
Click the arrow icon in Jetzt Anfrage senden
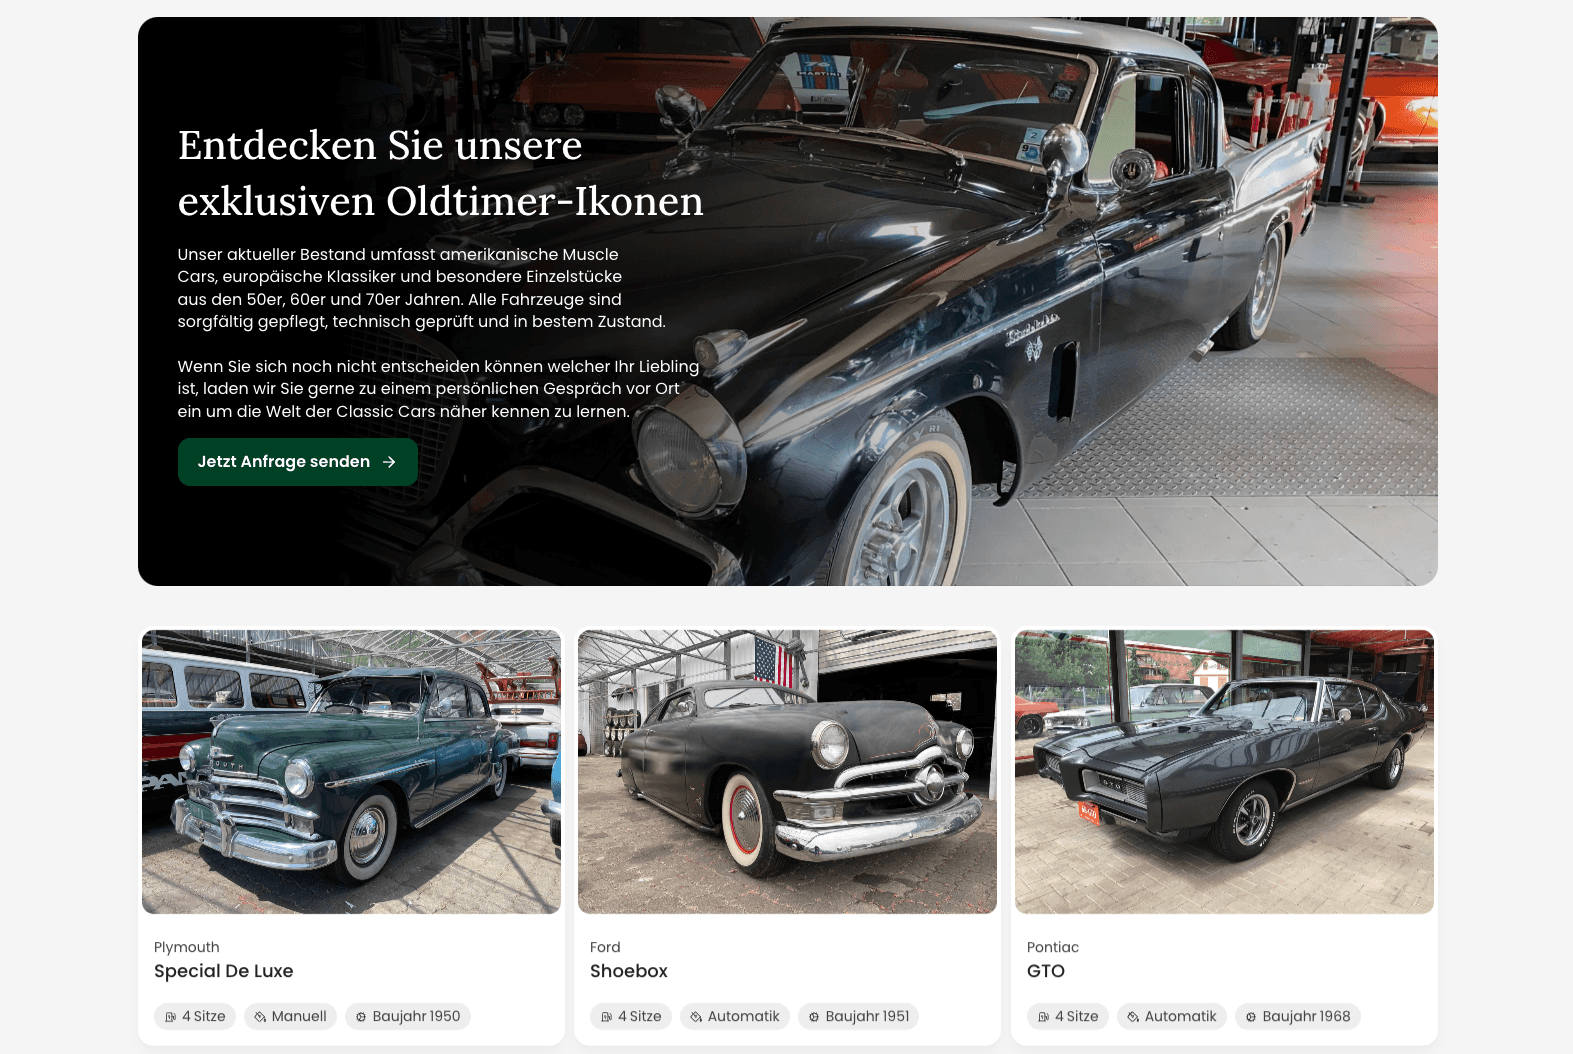pos(389,462)
